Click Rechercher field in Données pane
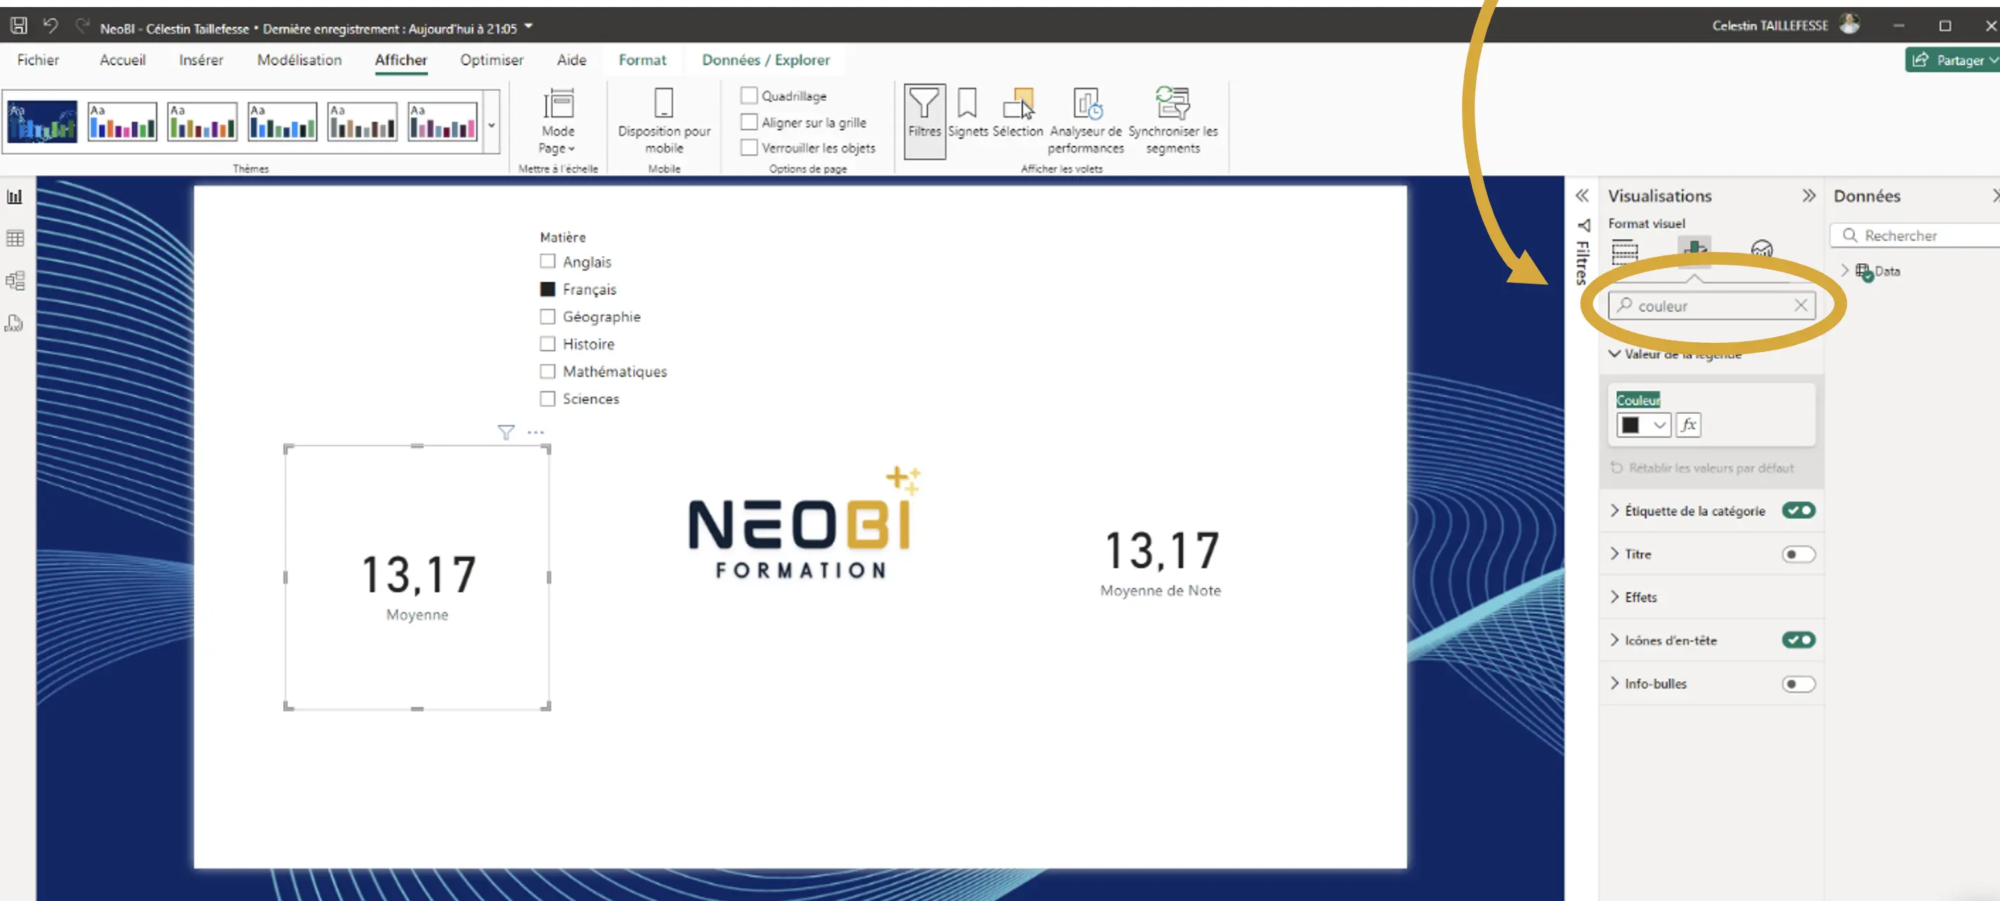Screen dimensions: 2000x901 pos(1915,235)
